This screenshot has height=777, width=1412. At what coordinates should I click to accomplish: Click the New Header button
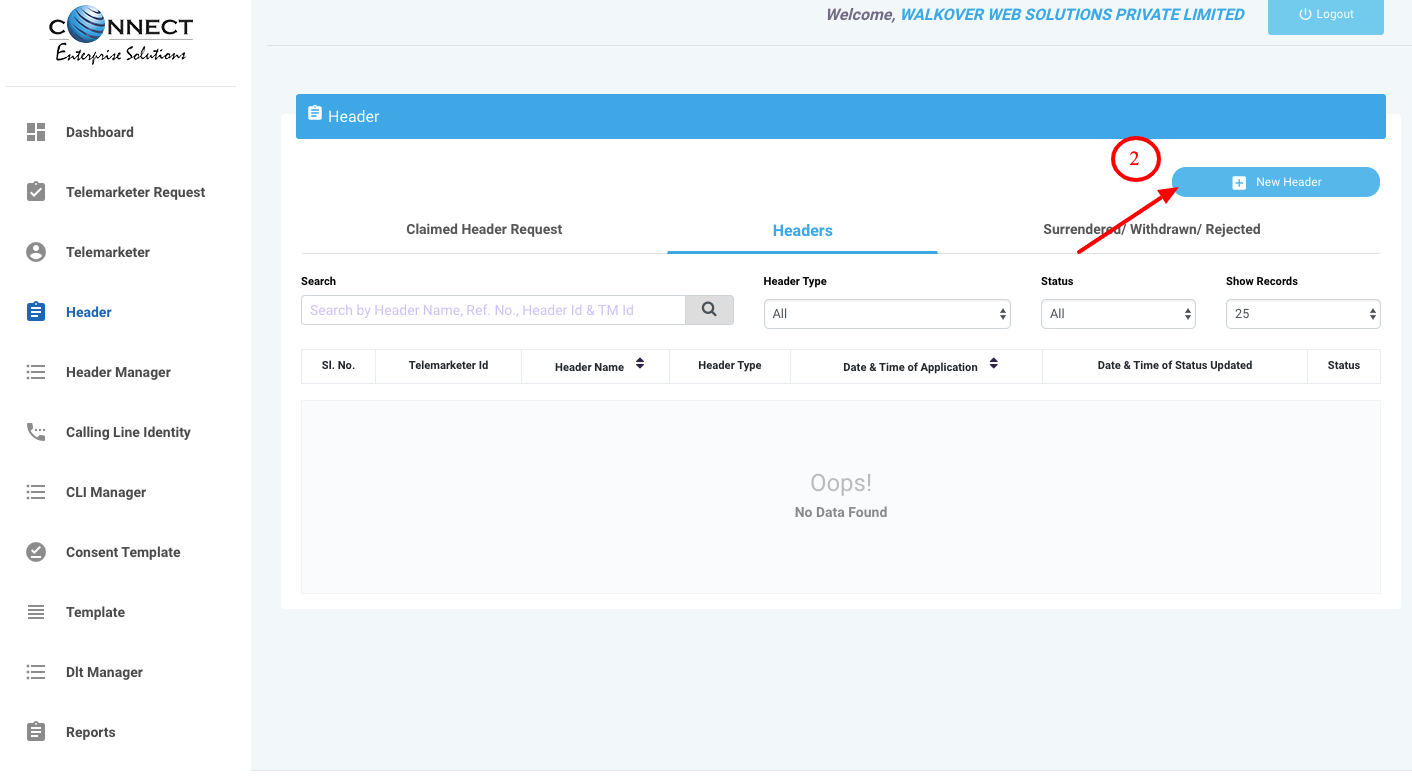[x=1275, y=182]
